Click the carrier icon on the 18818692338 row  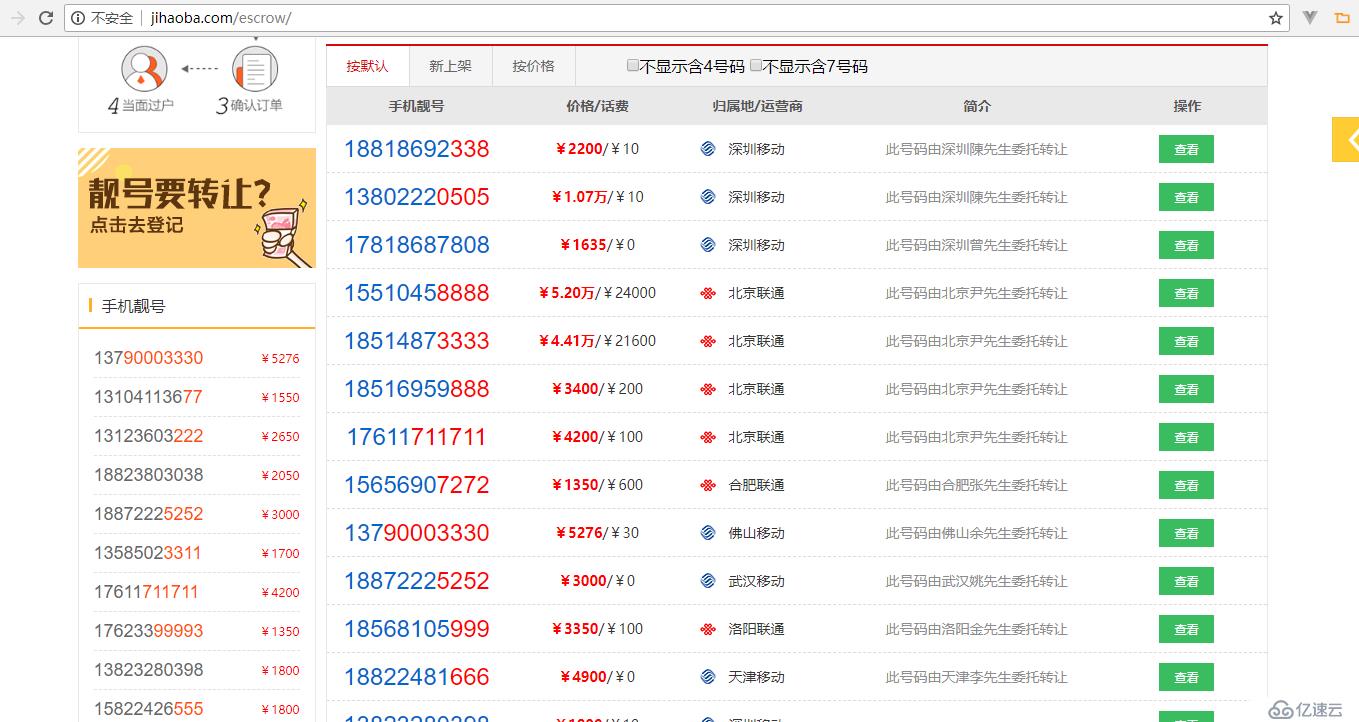[708, 149]
